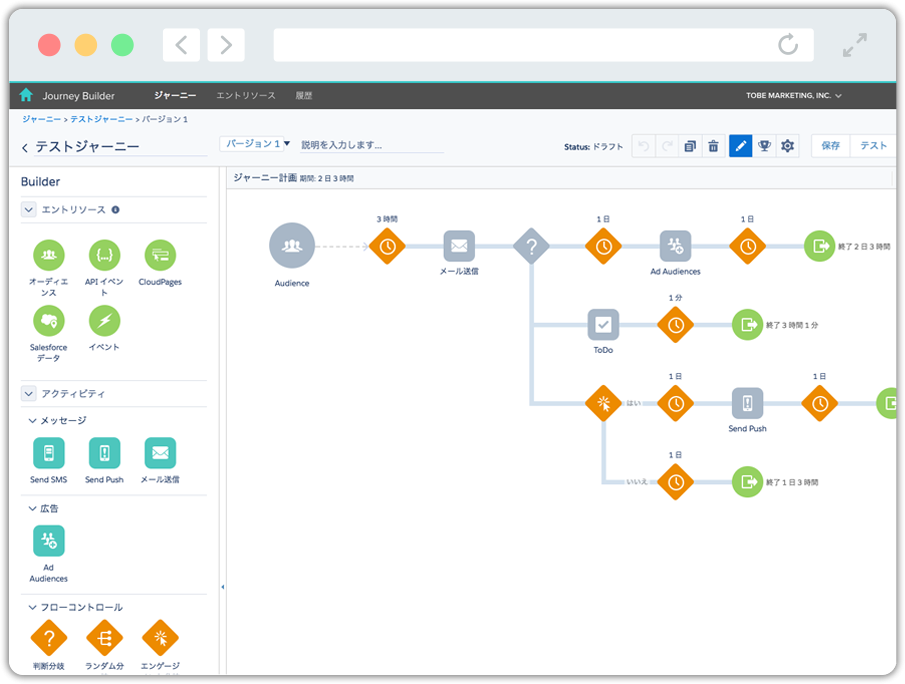Screen dimensions: 905x684
Task: Pick the エンゲージ engagement split icon in palette
Action: [160, 638]
